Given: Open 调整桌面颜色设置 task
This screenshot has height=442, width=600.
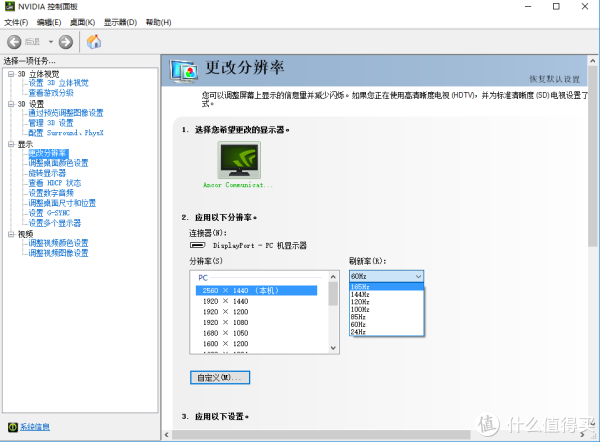Looking at the screenshot, I should point(59,163).
